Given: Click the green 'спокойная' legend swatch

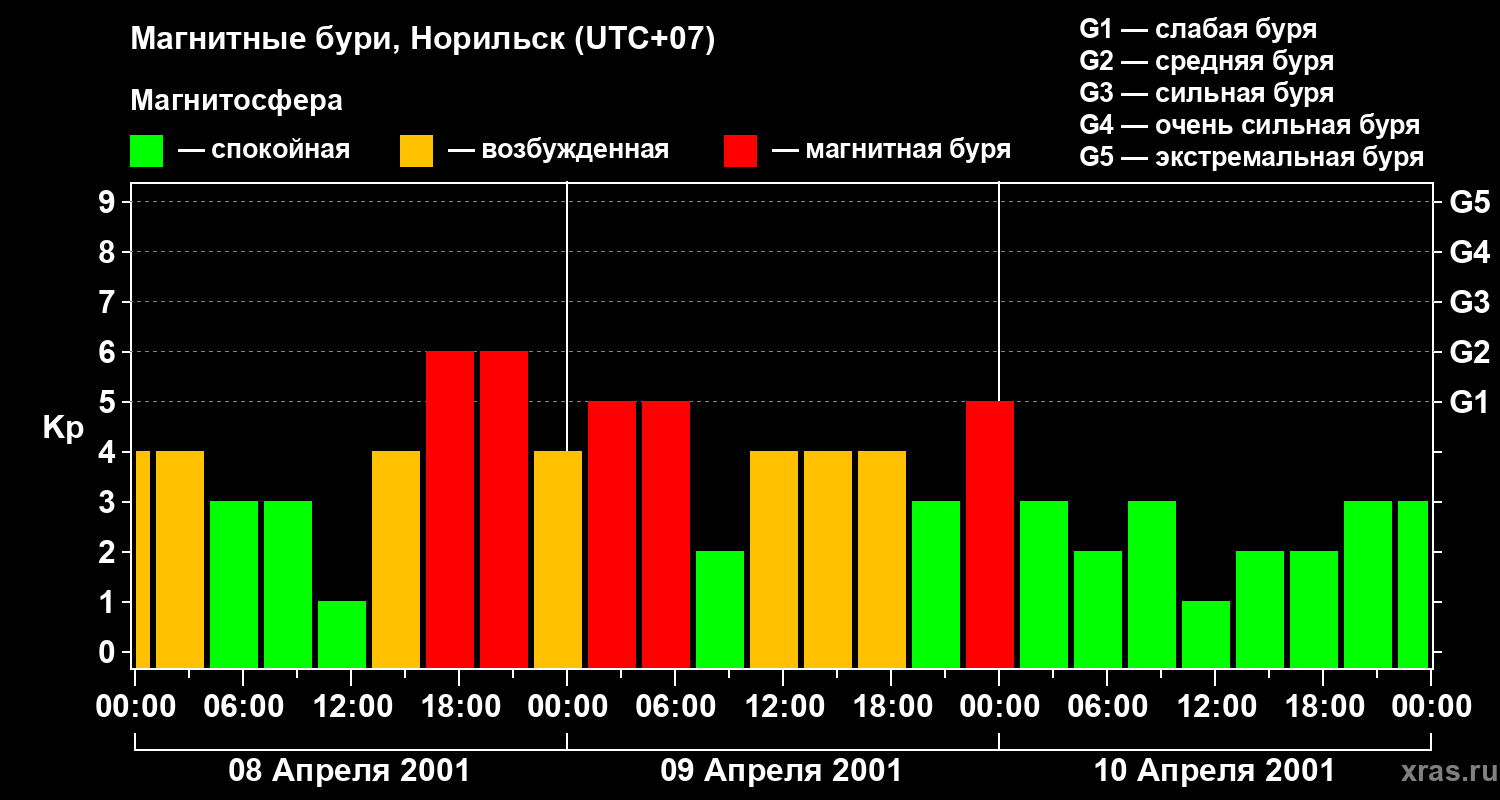Looking at the screenshot, I should point(146,151).
